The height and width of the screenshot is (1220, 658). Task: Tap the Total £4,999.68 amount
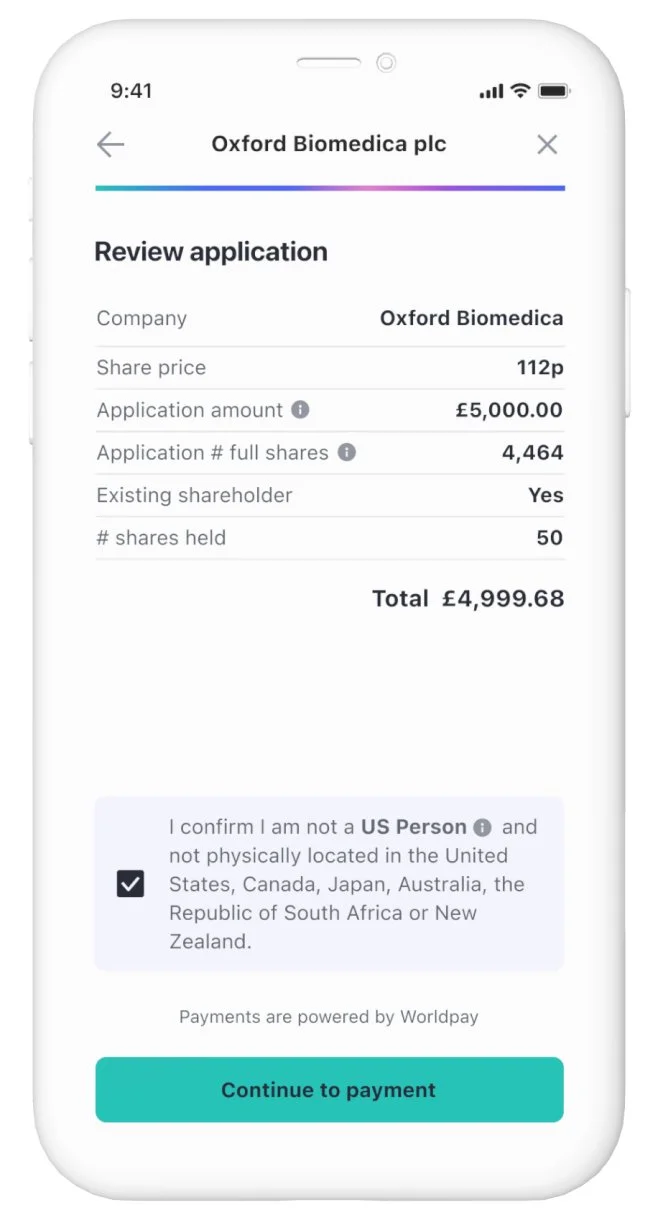pyautogui.click(x=468, y=599)
